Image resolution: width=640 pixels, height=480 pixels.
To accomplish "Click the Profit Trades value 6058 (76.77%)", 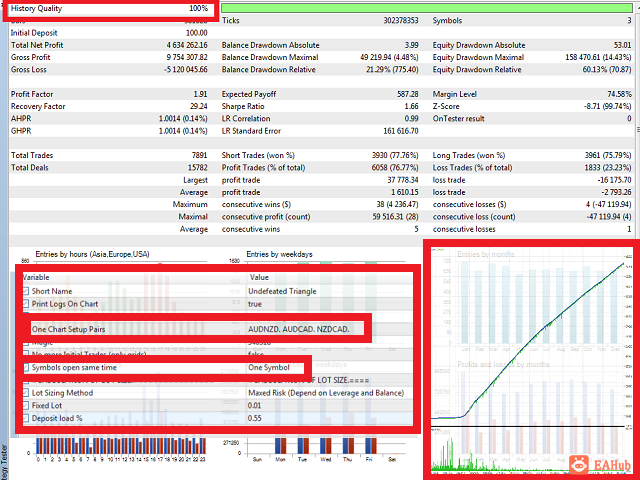I will (395, 167).
